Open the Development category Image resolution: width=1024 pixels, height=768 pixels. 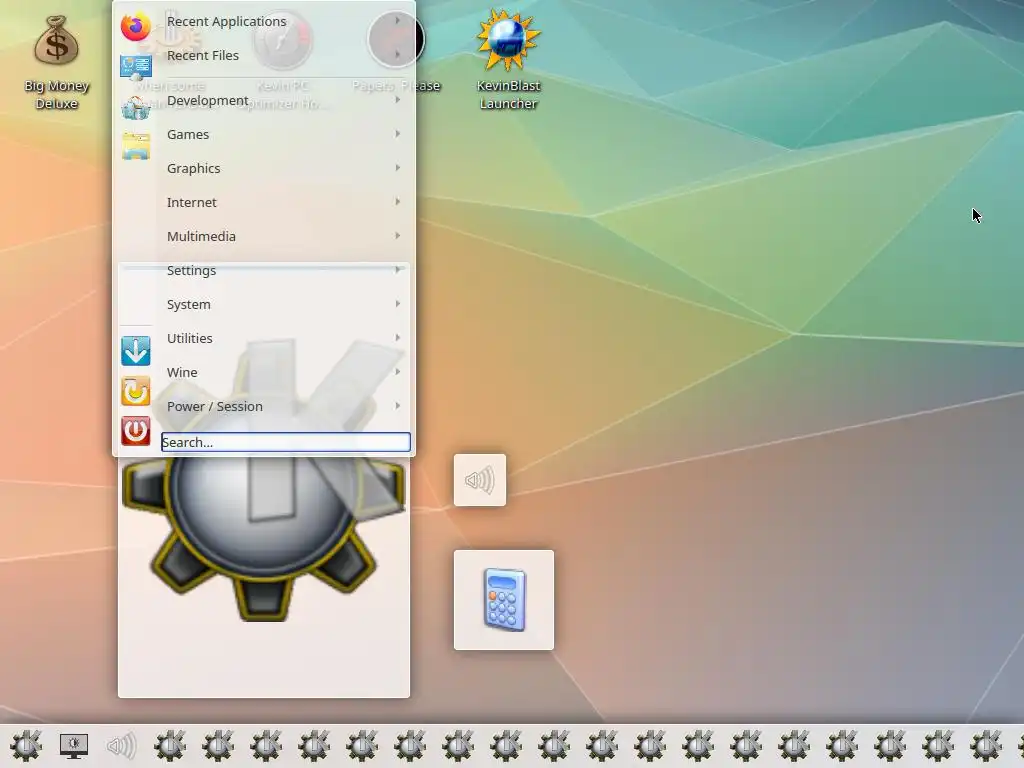(285, 101)
